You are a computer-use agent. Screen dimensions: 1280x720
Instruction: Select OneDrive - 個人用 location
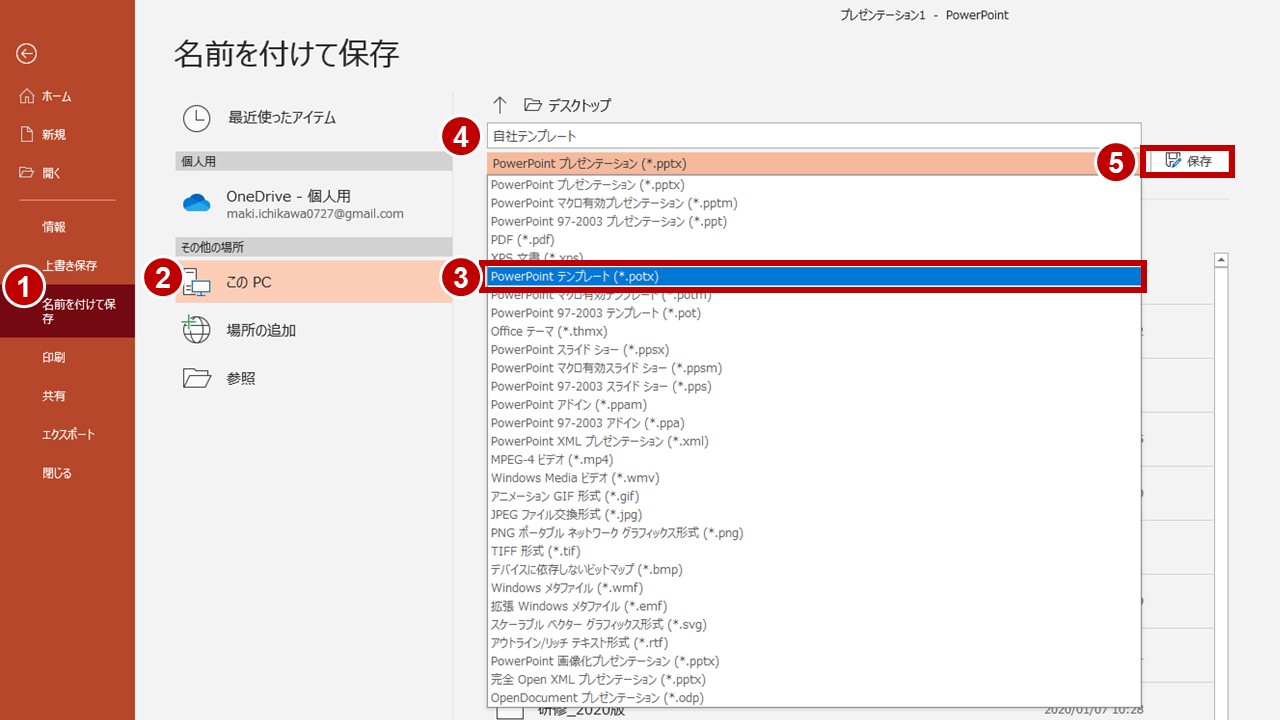pos(314,204)
